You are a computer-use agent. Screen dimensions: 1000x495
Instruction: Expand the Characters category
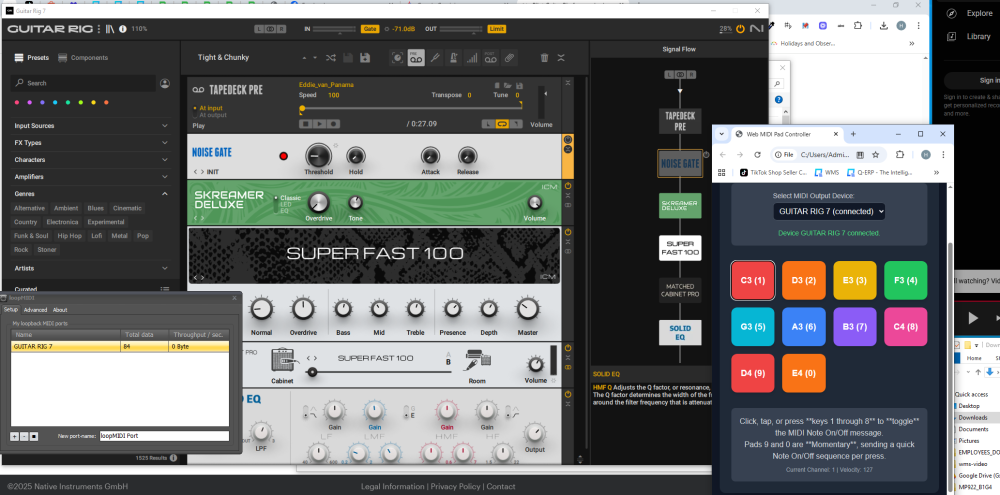(x=91, y=159)
